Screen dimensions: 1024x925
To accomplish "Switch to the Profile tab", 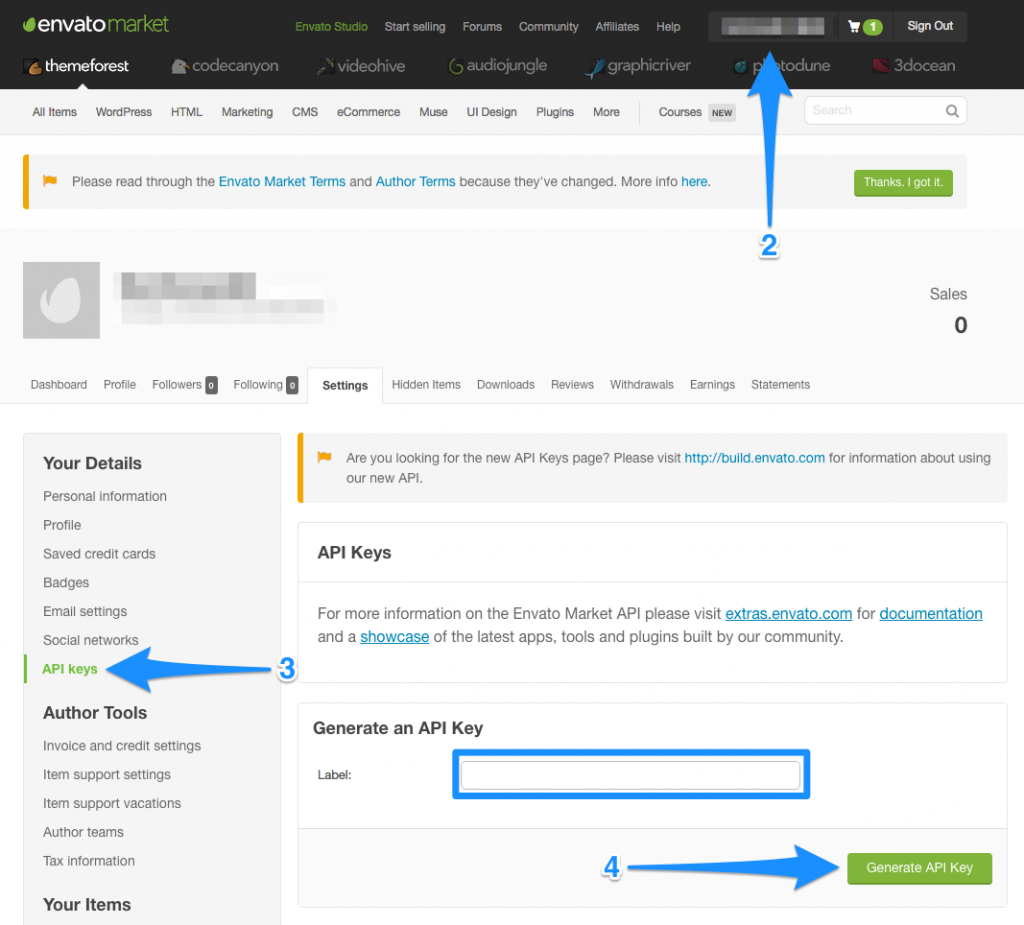I will pyautogui.click(x=120, y=385).
